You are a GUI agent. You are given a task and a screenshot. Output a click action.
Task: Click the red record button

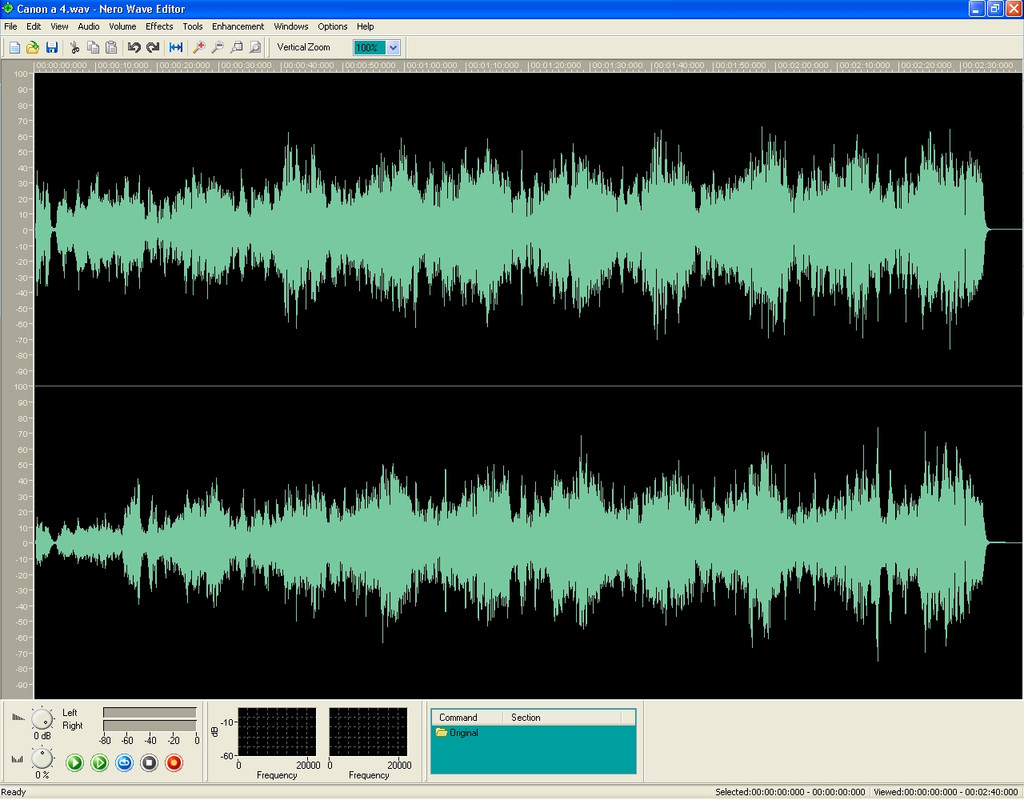pos(174,763)
